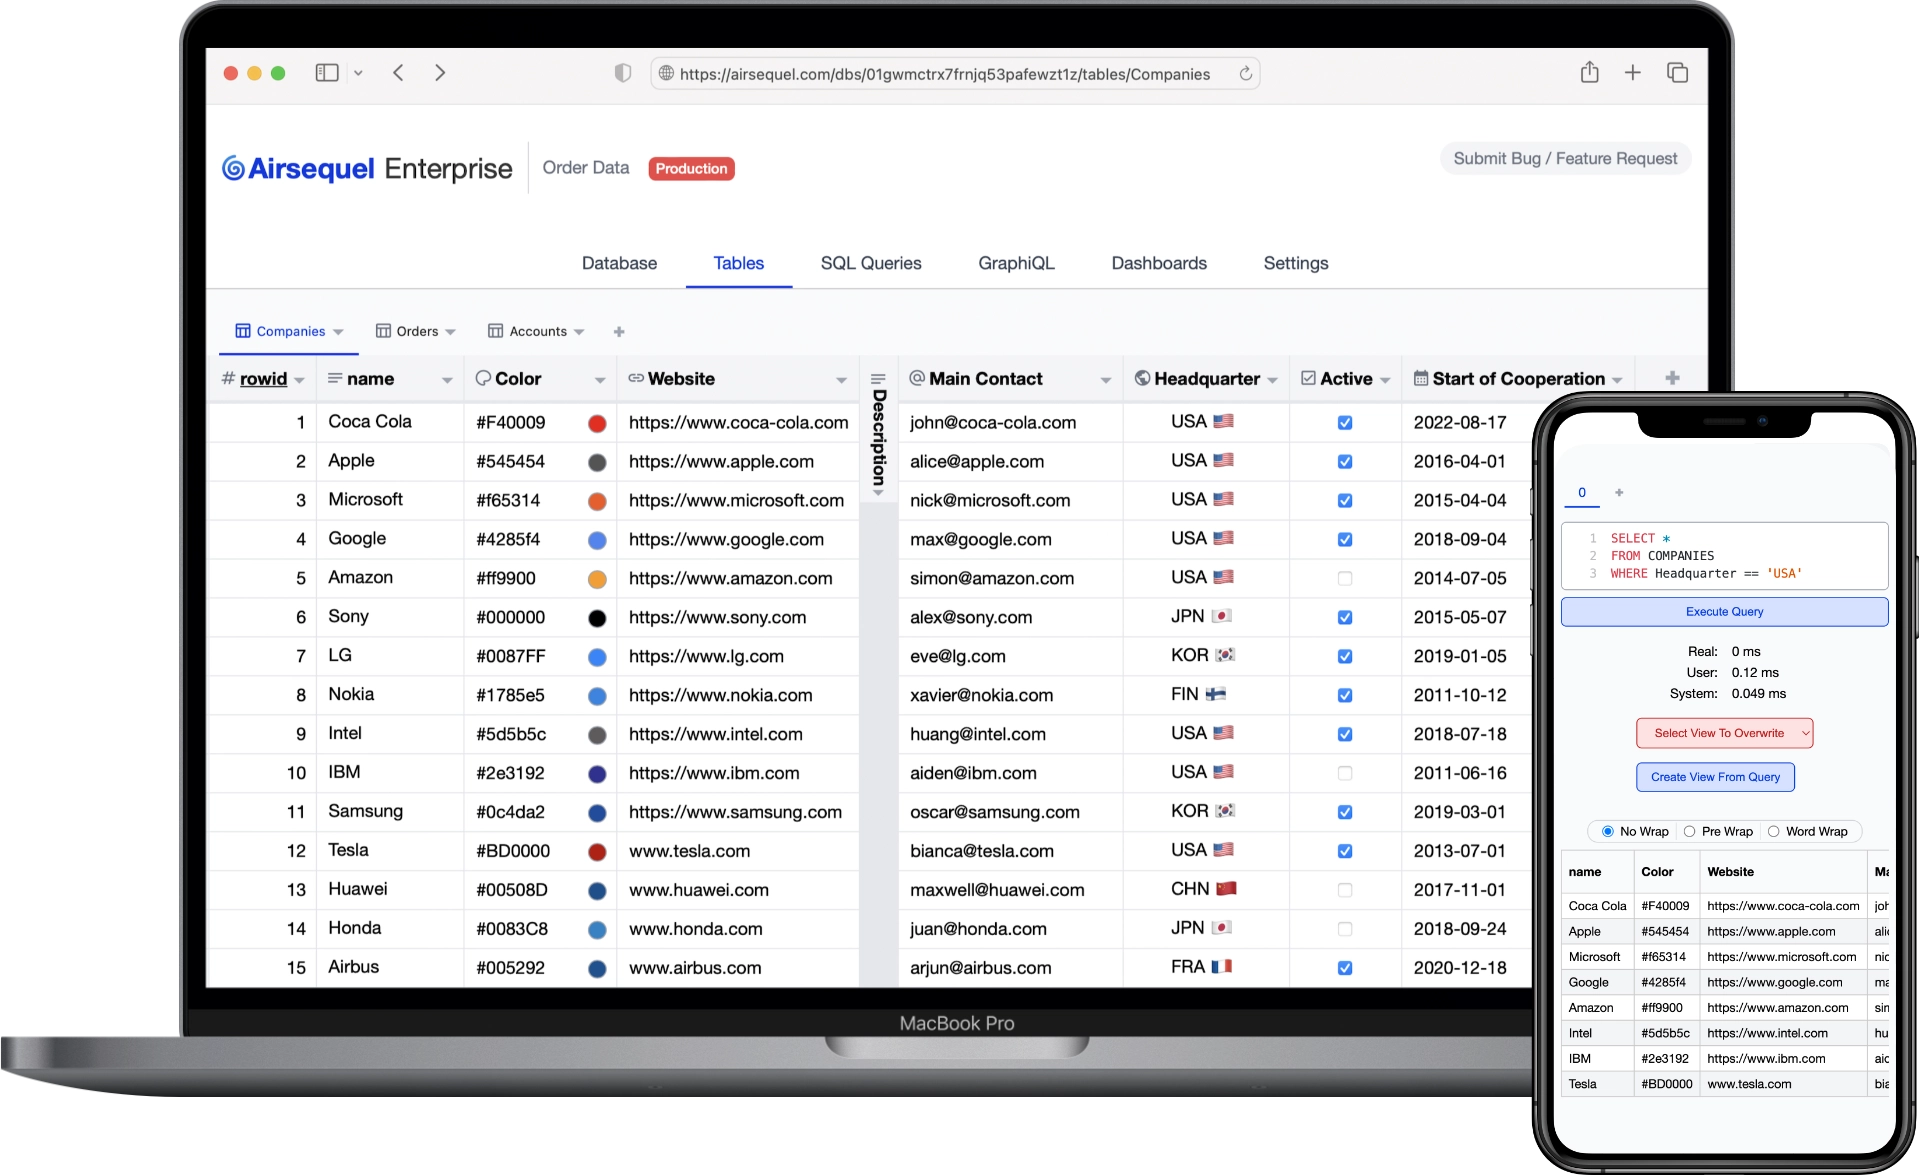Screen dimensions: 1919x1175
Task: Select the Pre Wrap radio option
Action: tap(1690, 832)
